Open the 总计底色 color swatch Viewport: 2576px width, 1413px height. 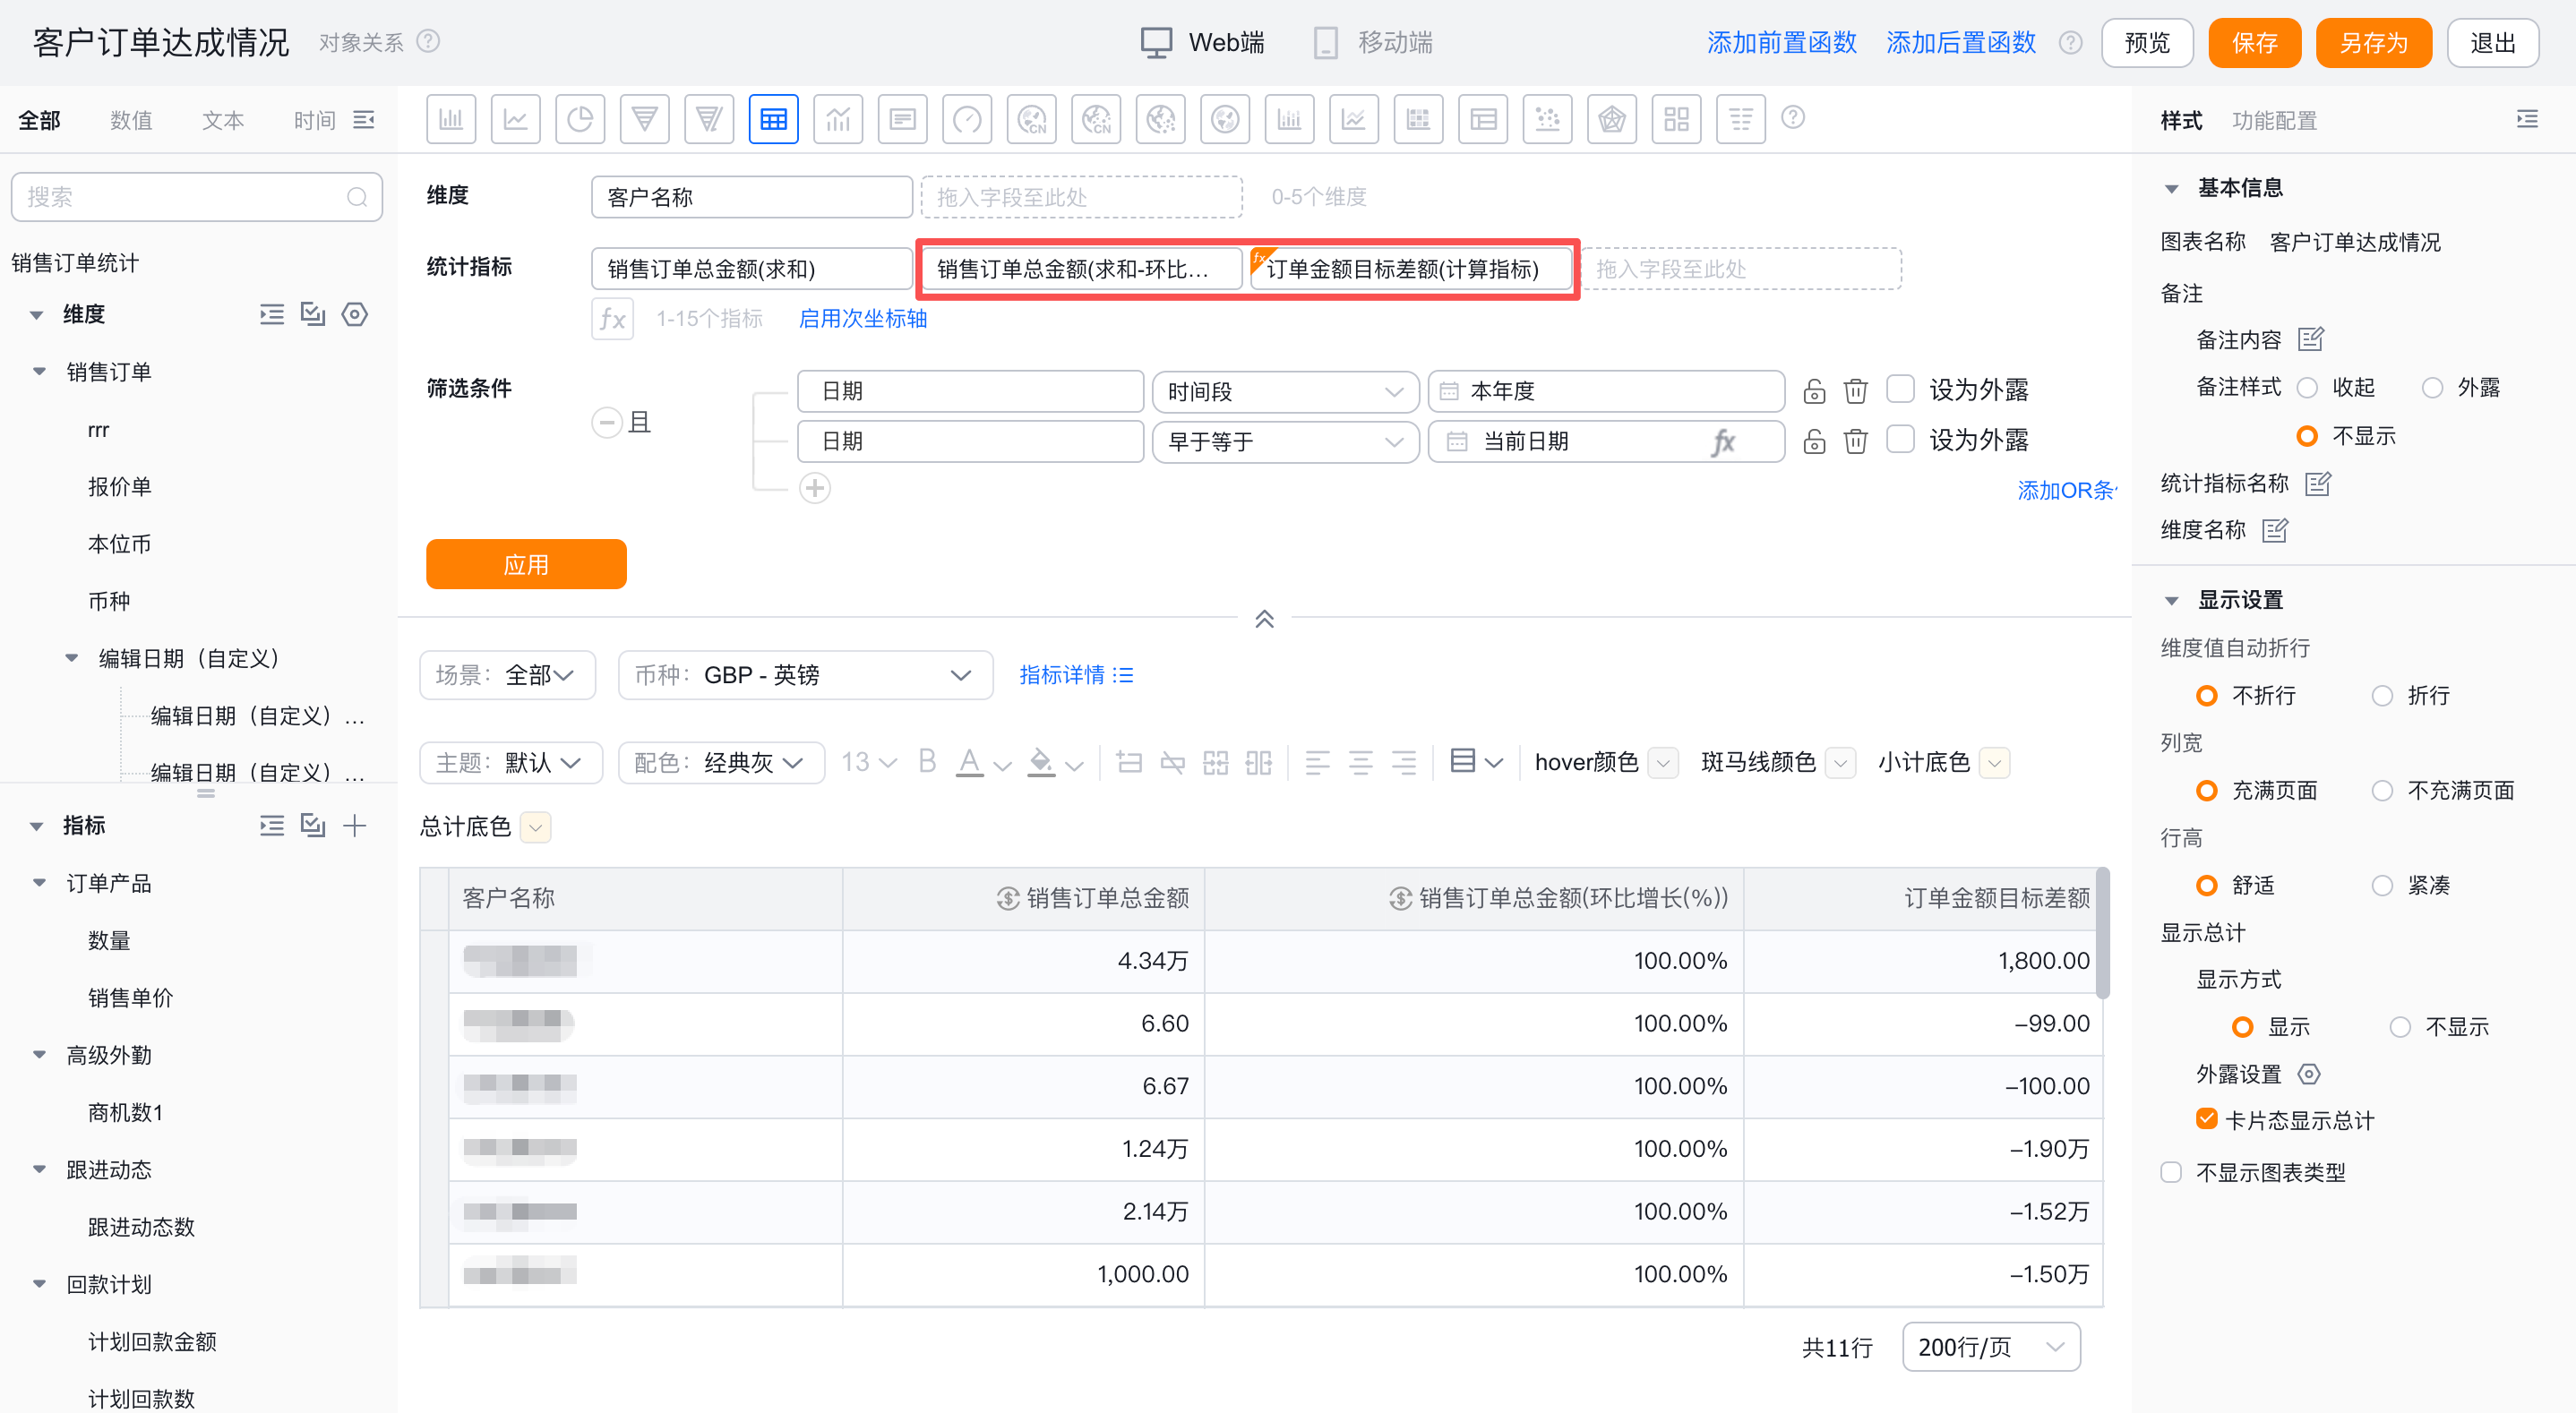[x=536, y=827]
